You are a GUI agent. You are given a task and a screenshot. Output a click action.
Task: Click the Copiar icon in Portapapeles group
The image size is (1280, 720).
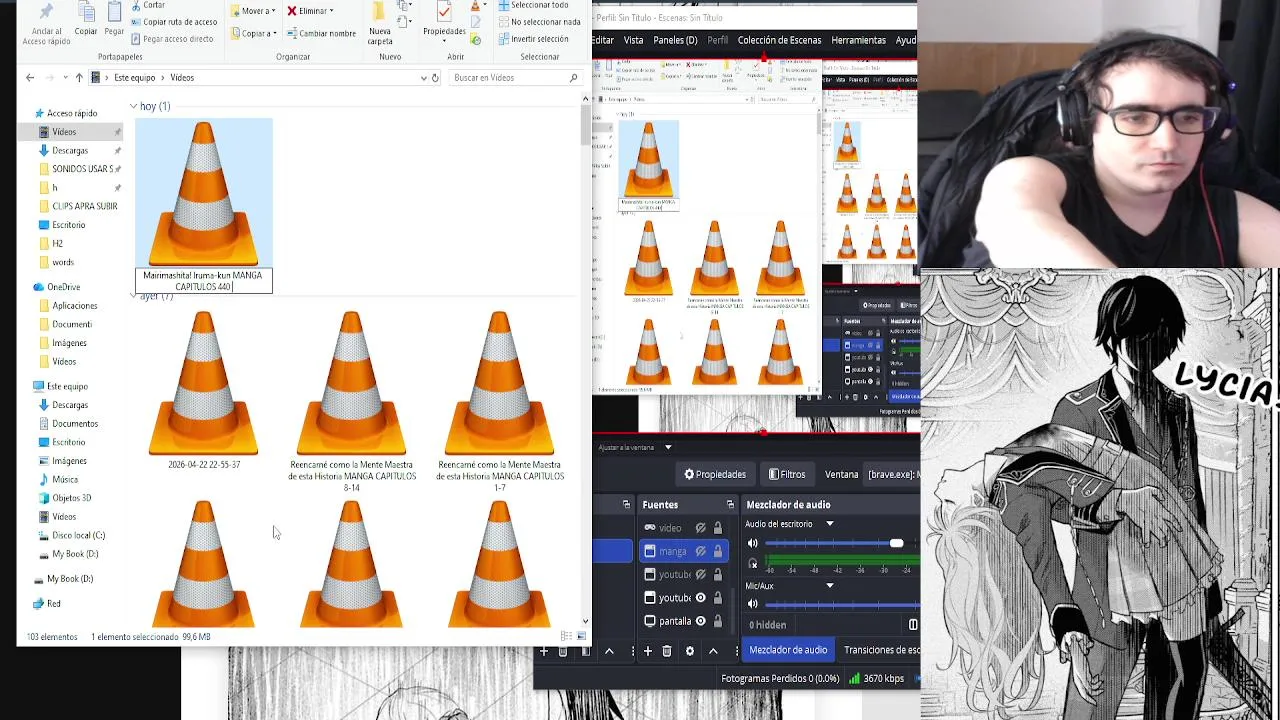click(x=86, y=13)
